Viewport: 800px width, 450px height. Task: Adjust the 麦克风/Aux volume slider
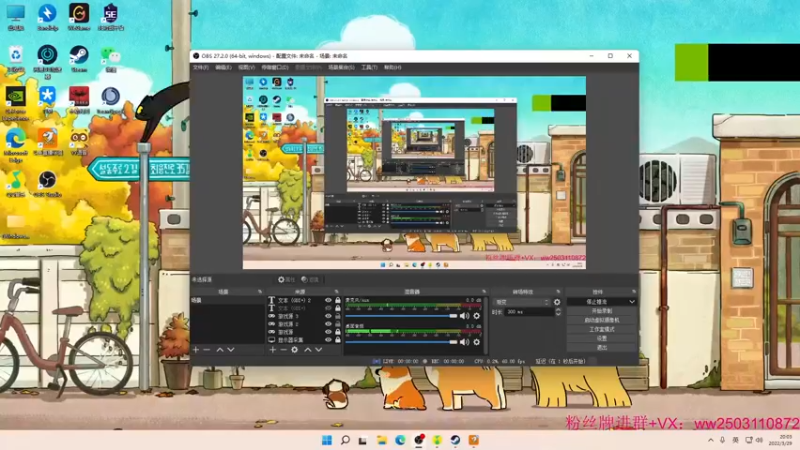[x=402, y=316]
